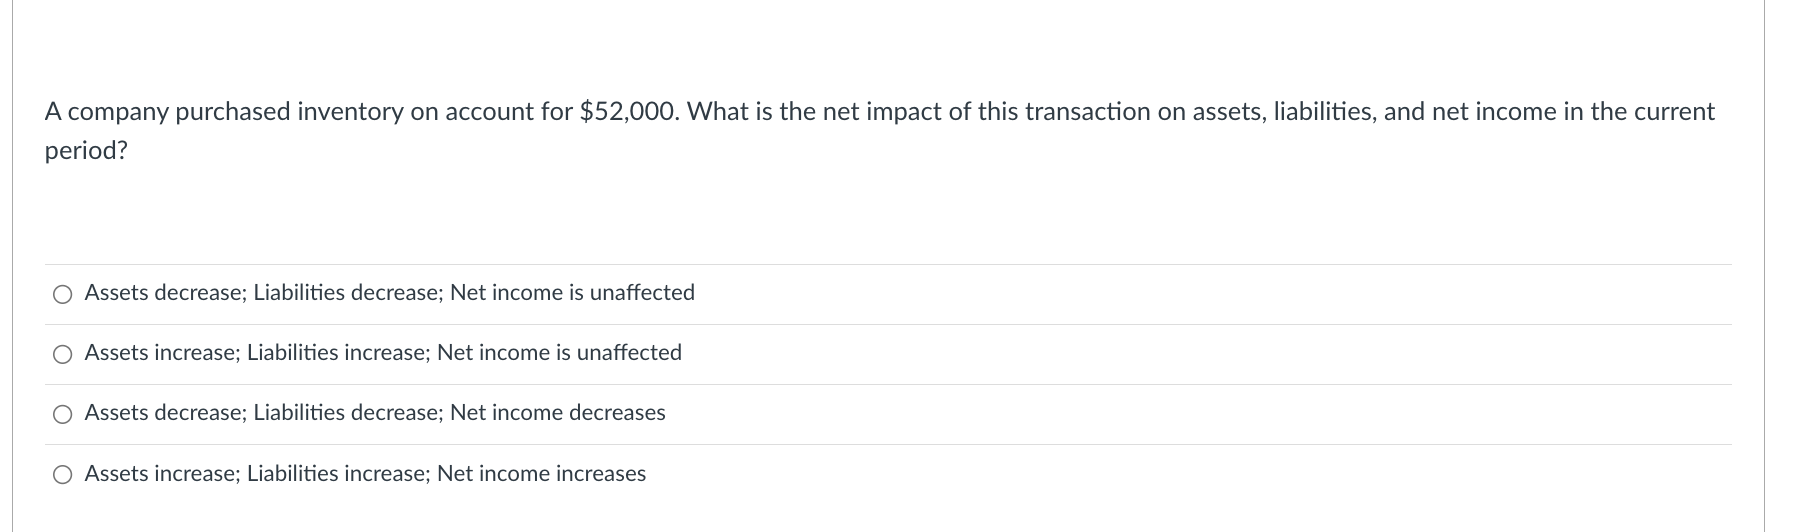
Task: Click the words 'Net income decreases' in third option
Action: point(558,413)
